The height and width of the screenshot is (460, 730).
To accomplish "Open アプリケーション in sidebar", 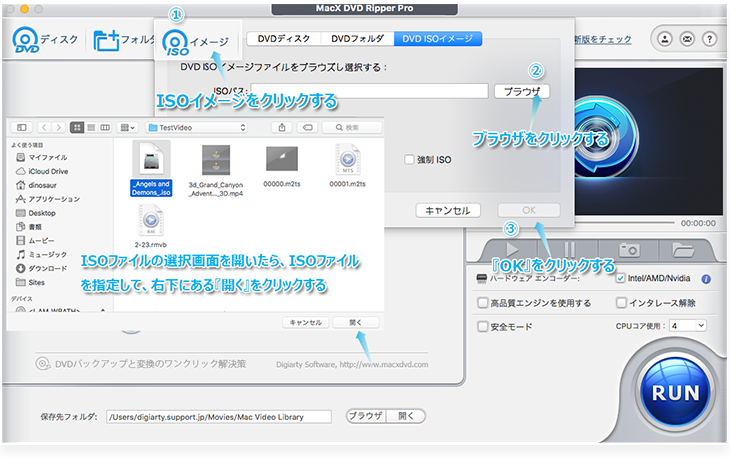I will [x=47, y=199].
